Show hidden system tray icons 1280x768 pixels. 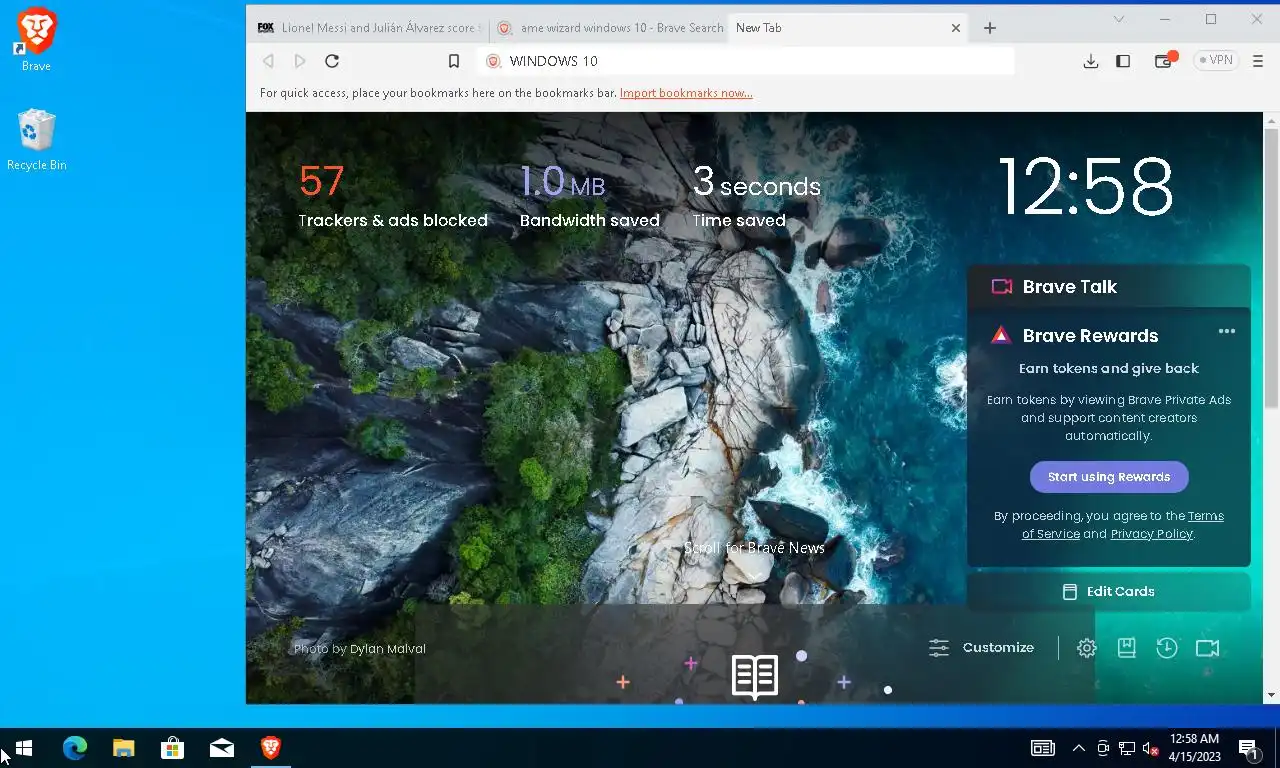click(x=1079, y=748)
